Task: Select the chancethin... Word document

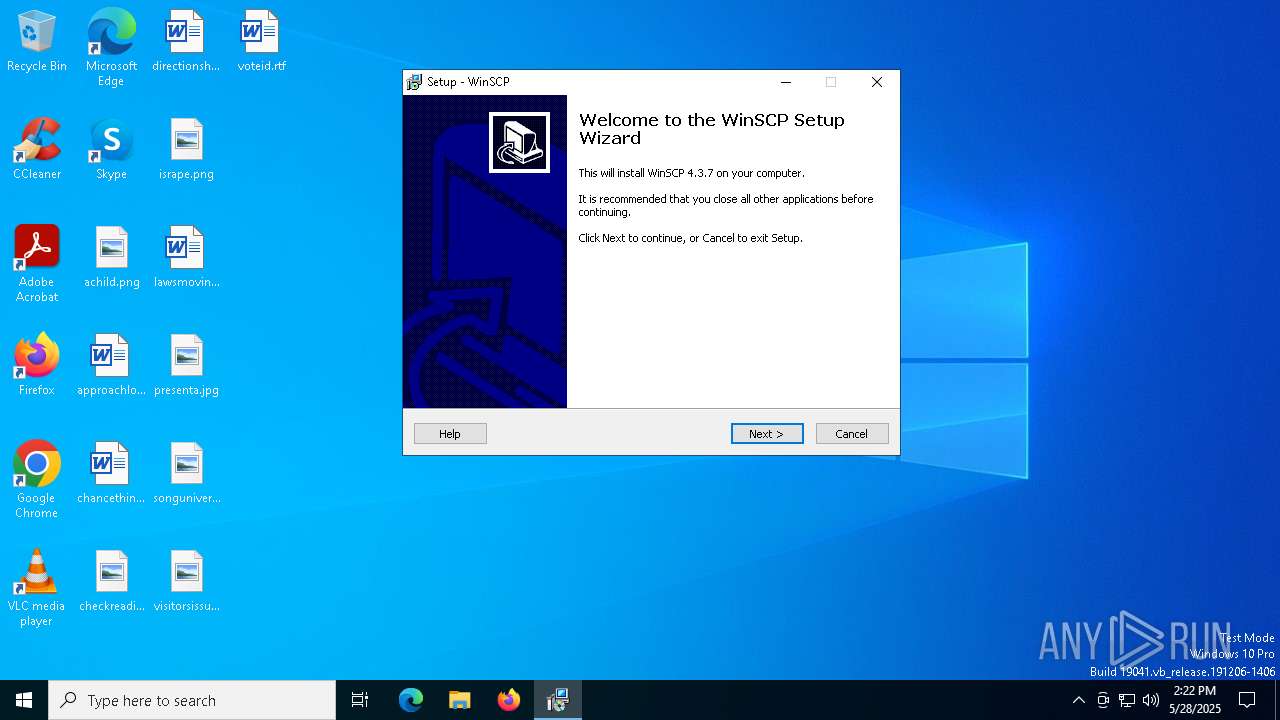Action: pos(111,473)
